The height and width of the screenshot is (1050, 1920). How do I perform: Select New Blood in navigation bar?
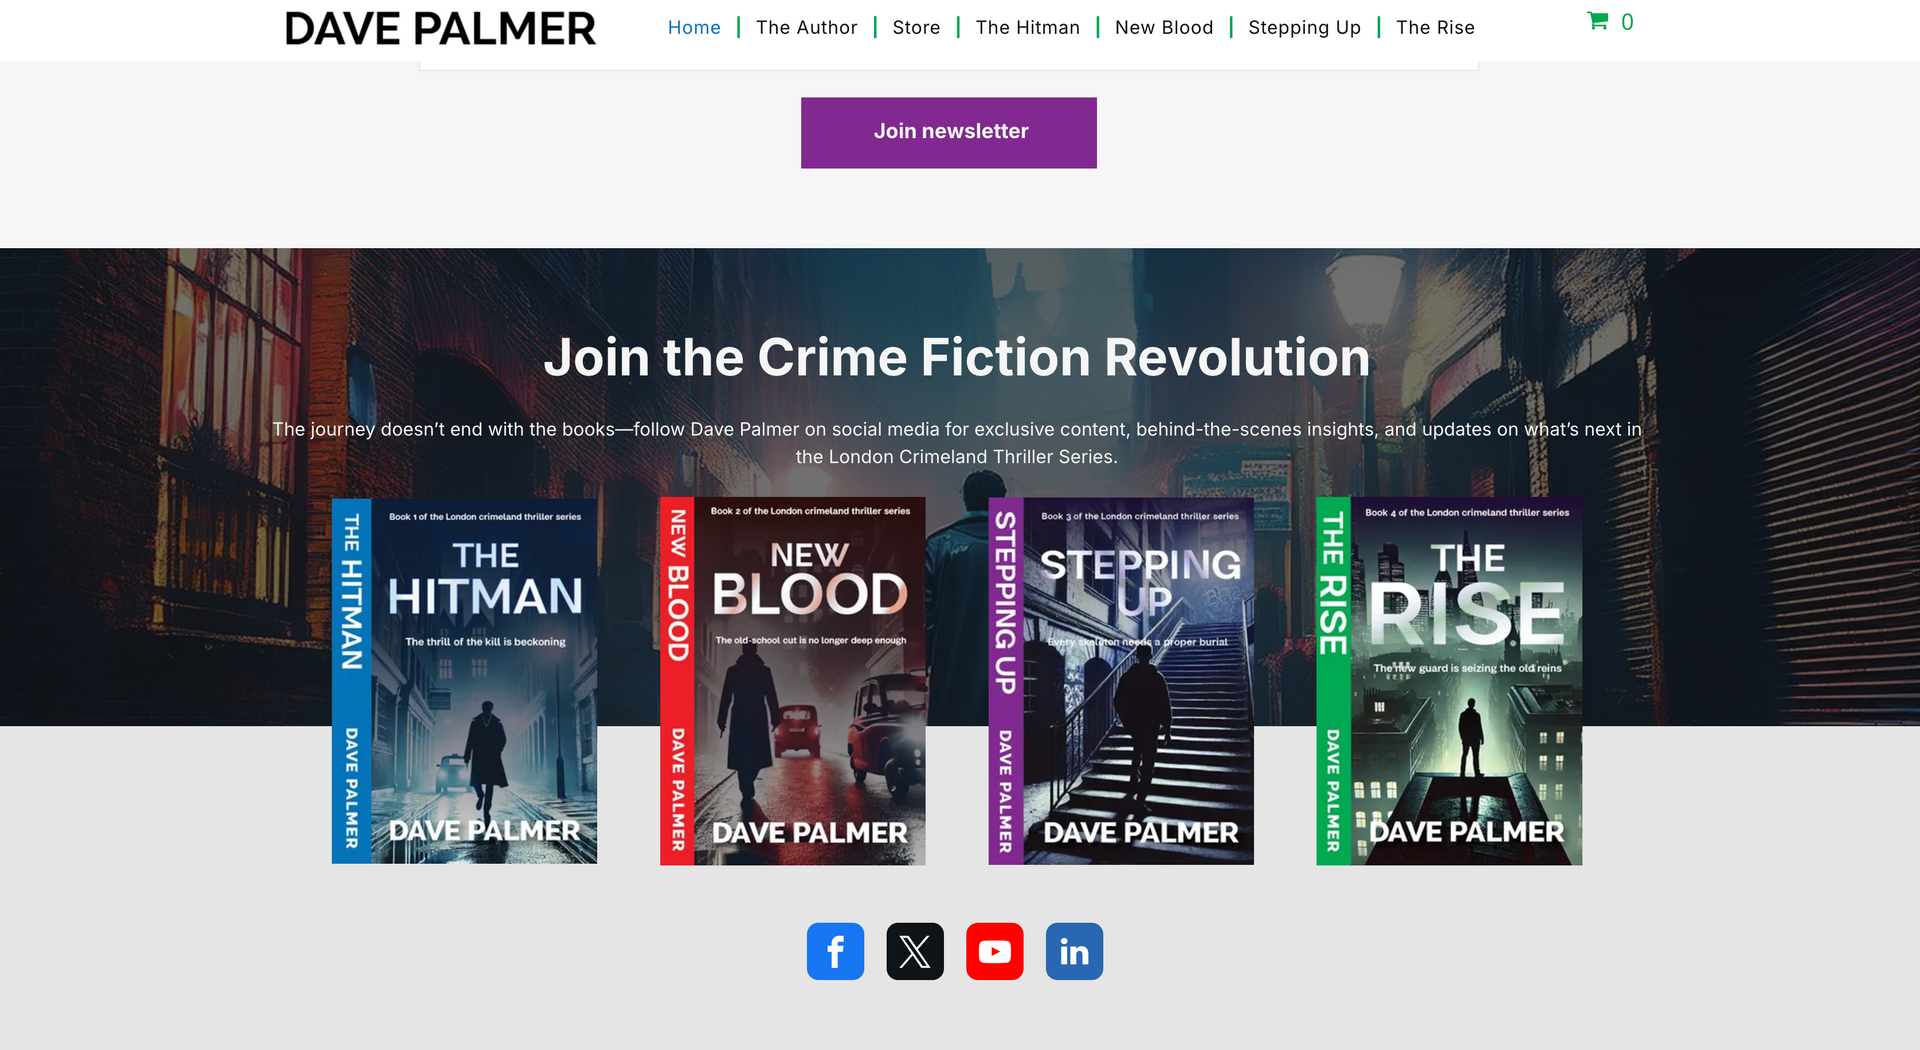(1164, 27)
